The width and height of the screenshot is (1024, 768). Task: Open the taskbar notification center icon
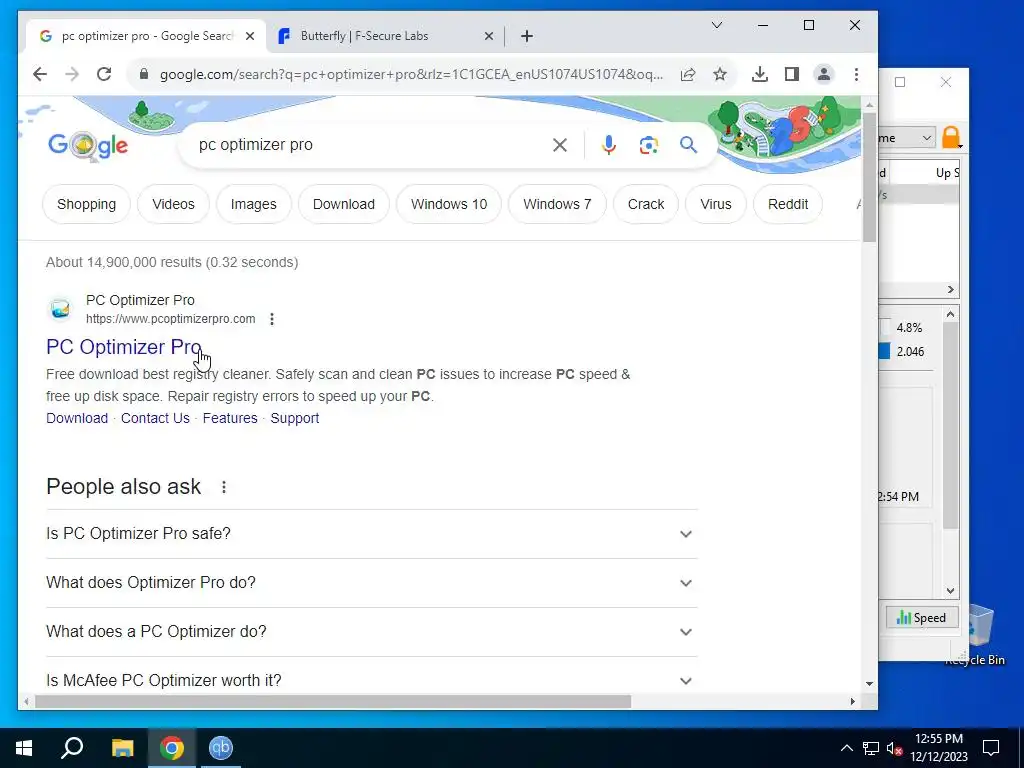point(991,748)
